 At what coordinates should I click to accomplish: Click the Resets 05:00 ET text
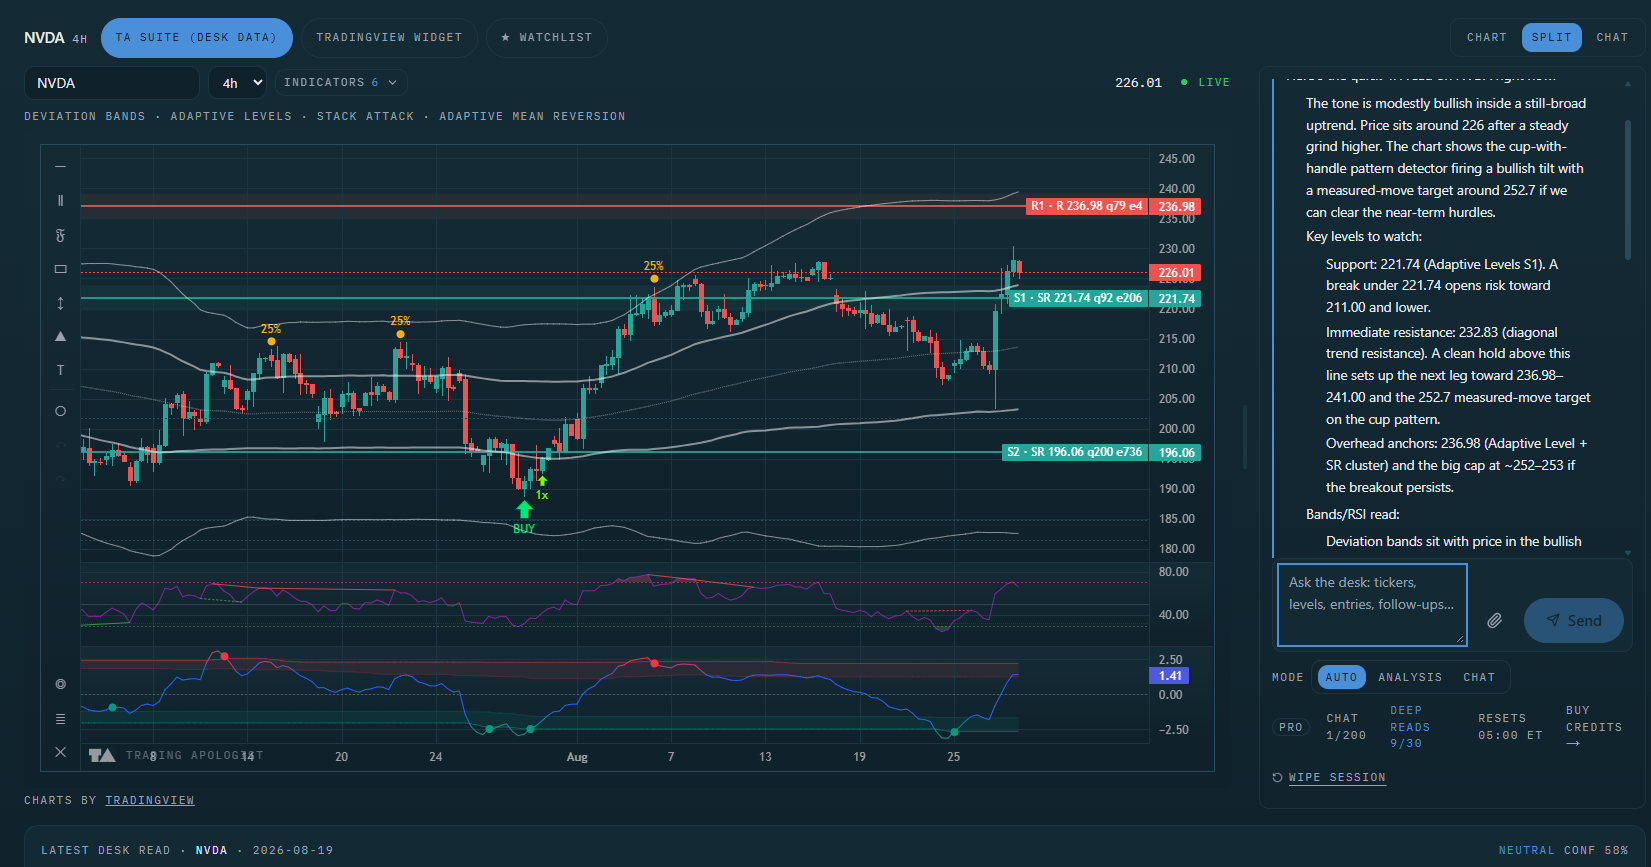click(1510, 727)
